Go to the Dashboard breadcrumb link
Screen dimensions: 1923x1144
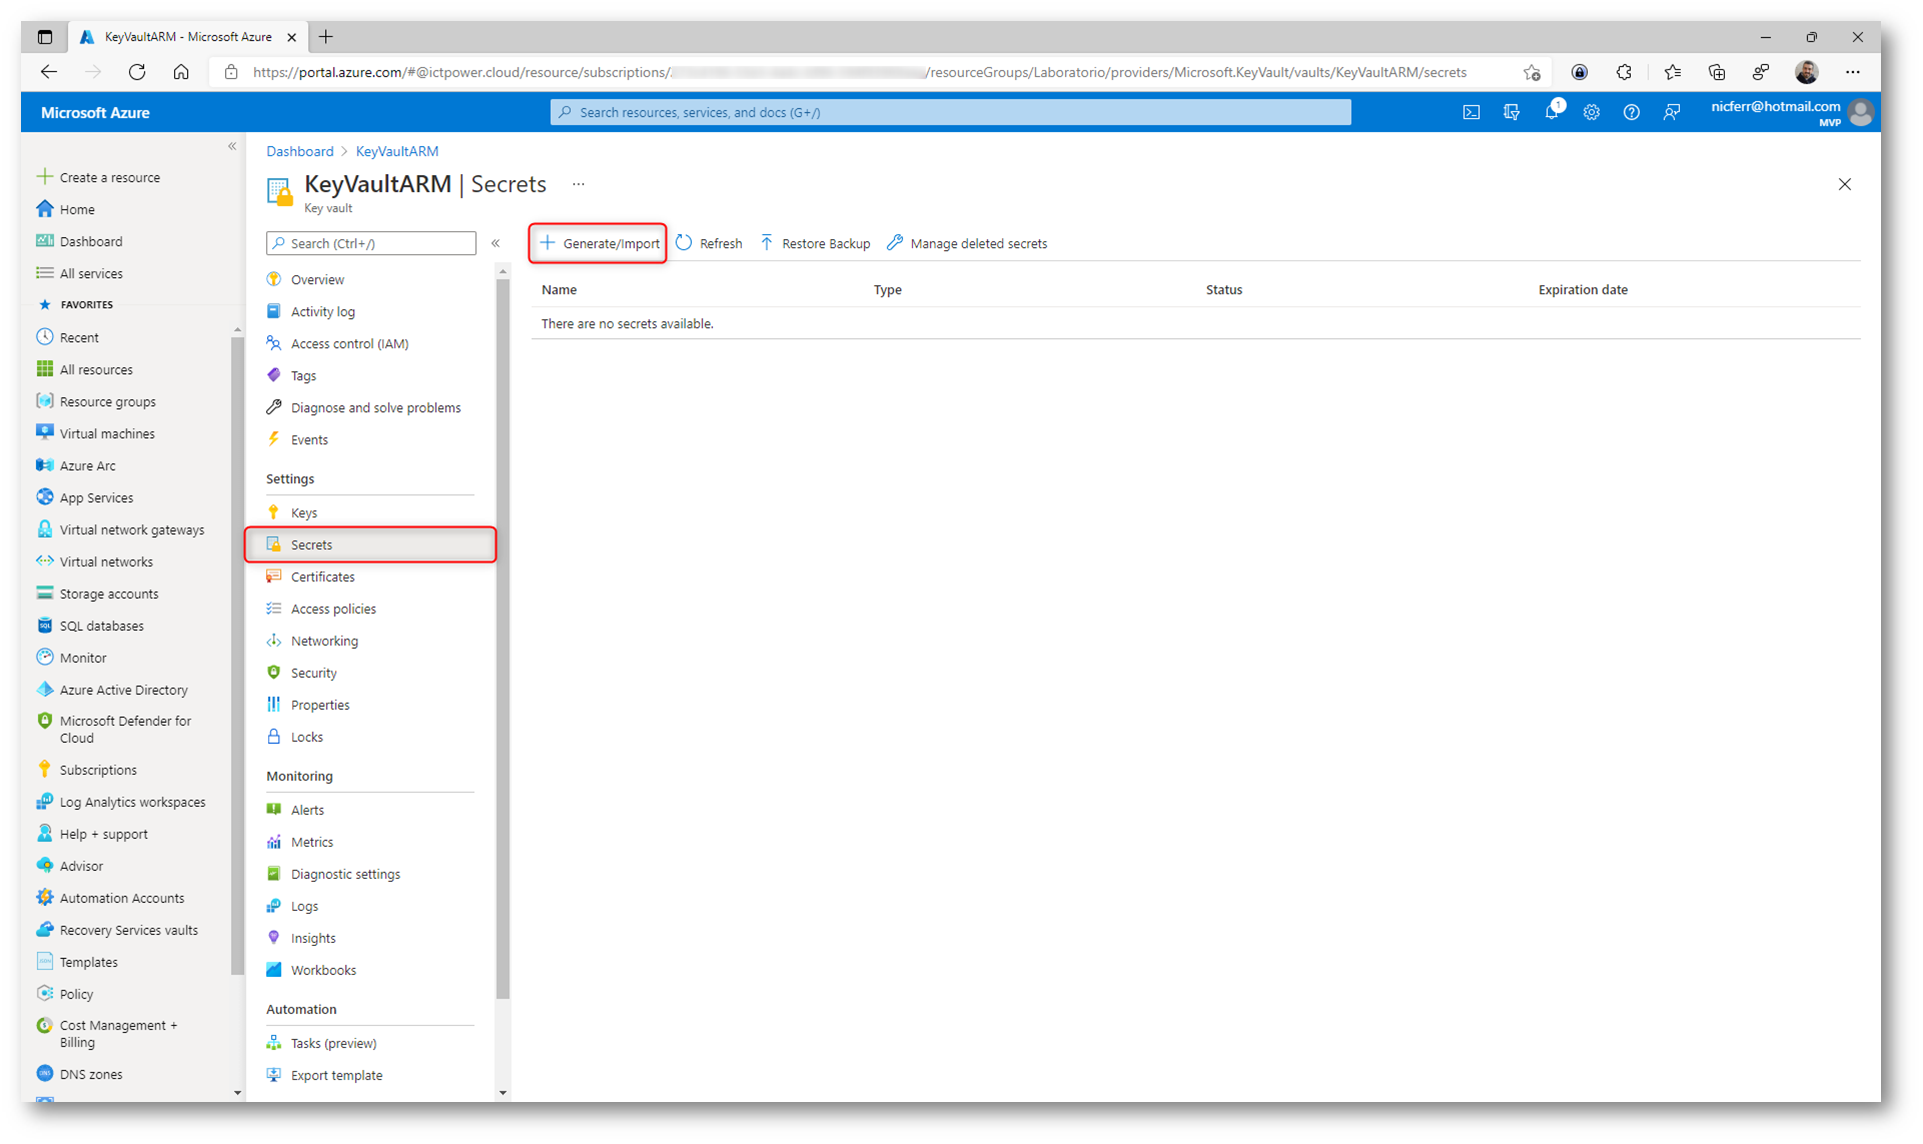[299, 152]
